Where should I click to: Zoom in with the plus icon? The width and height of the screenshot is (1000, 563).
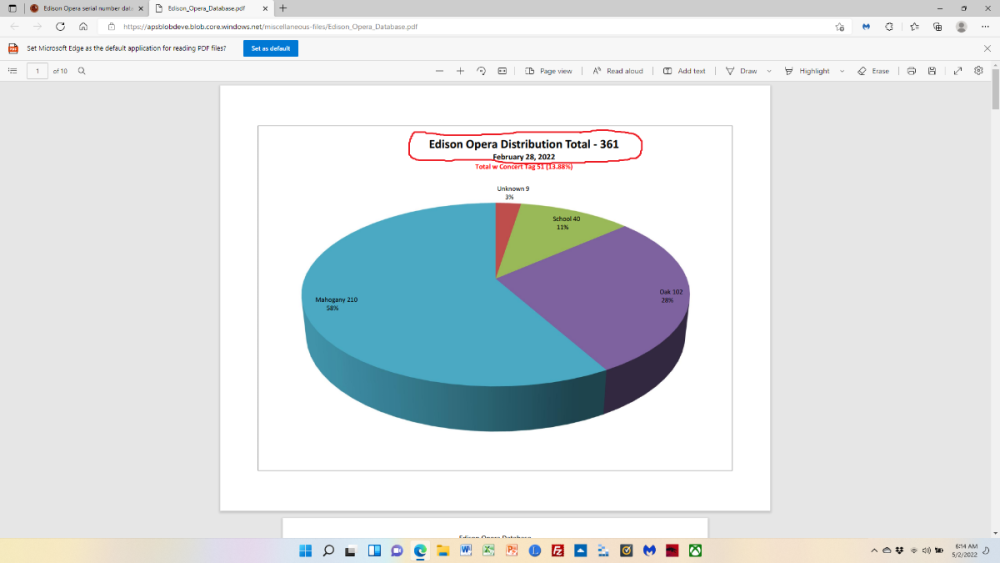coord(460,71)
